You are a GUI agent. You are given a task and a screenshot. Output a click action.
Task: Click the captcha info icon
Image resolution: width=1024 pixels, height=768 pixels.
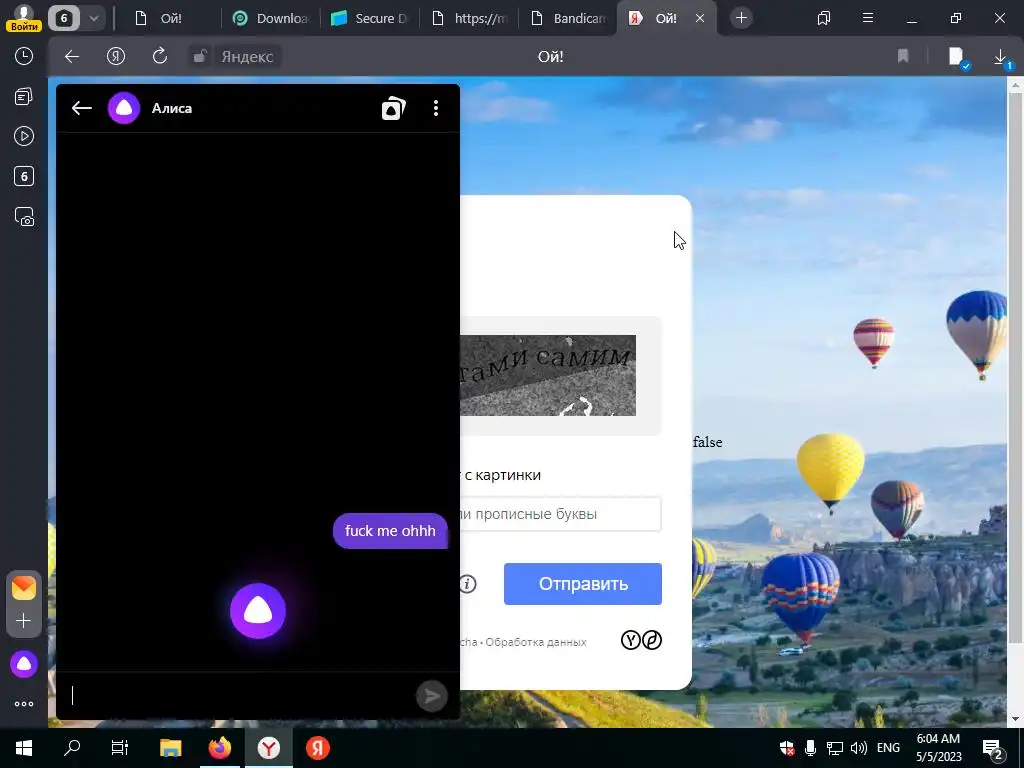pos(468,584)
